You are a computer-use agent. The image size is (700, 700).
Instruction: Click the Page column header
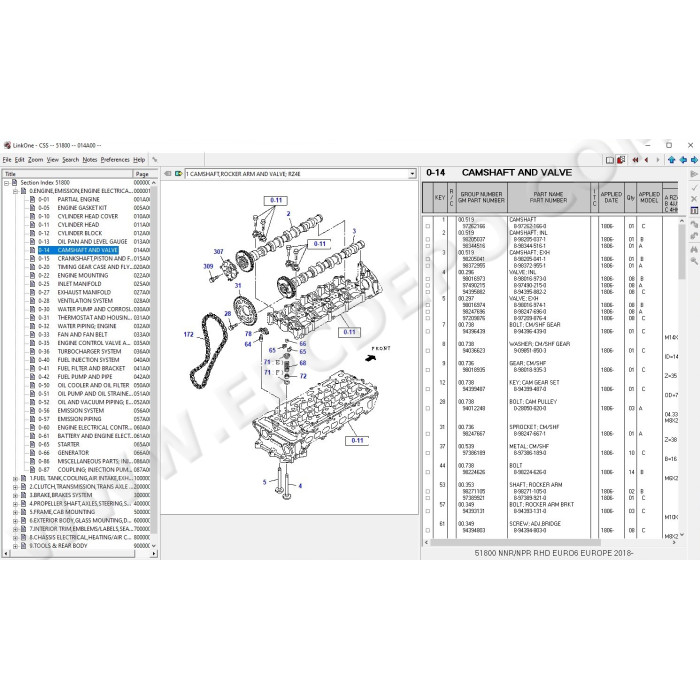click(x=145, y=174)
